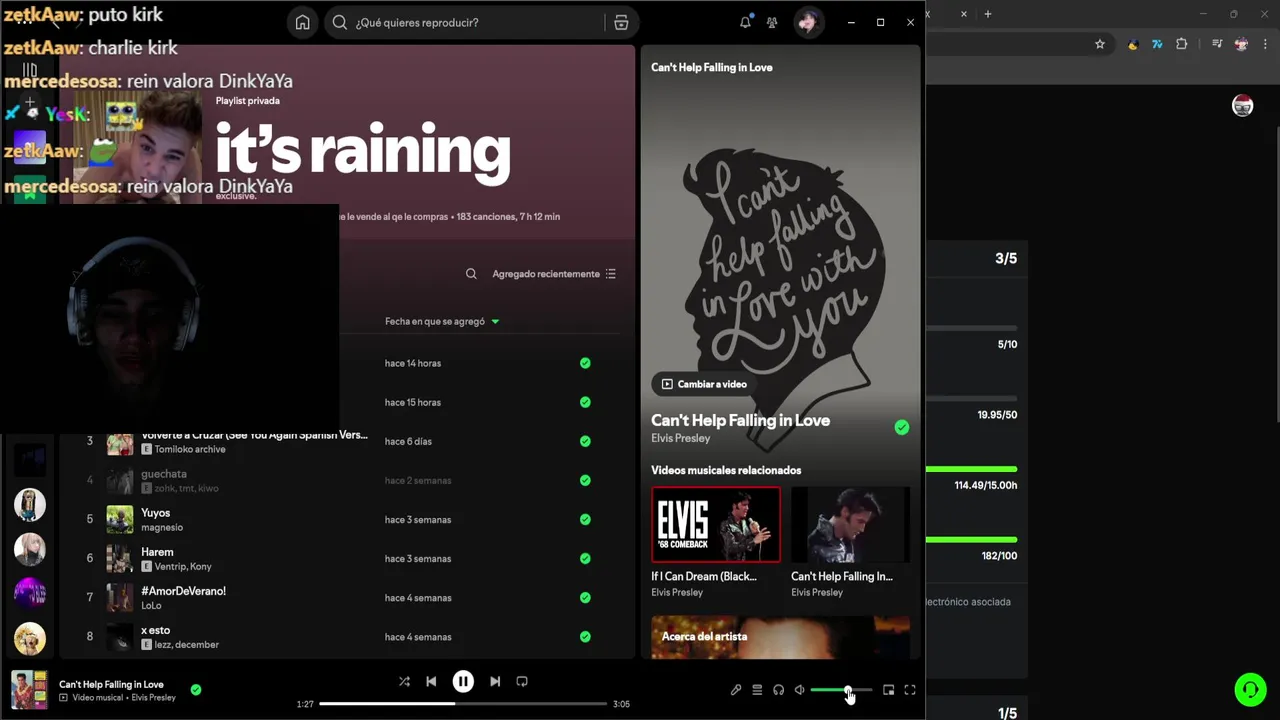Go to Spotify Home using the house icon
This screenshot has width=1280, height=720.
[x=302, y=22]
